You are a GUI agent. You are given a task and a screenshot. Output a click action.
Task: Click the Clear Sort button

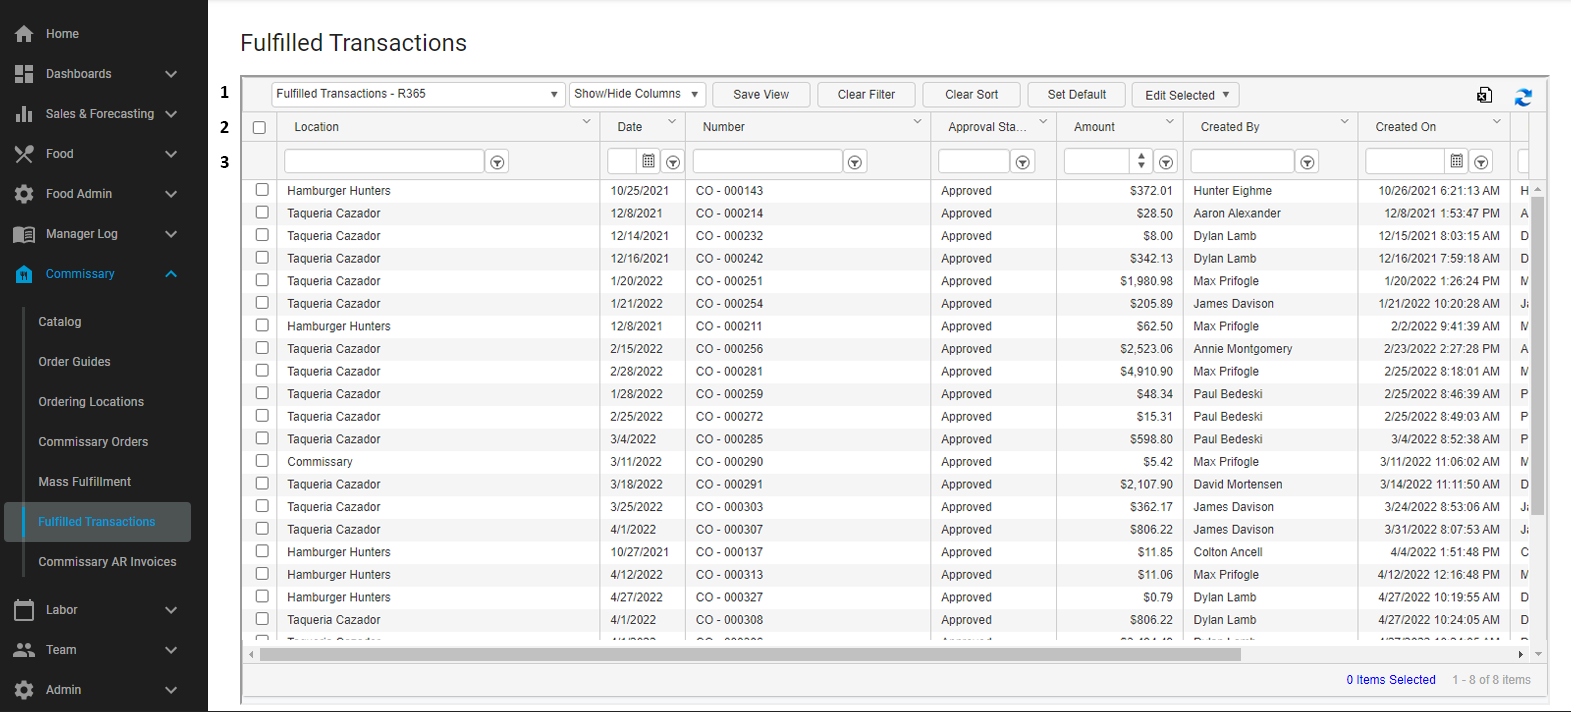pyautogui.click(x=971, y=95)
